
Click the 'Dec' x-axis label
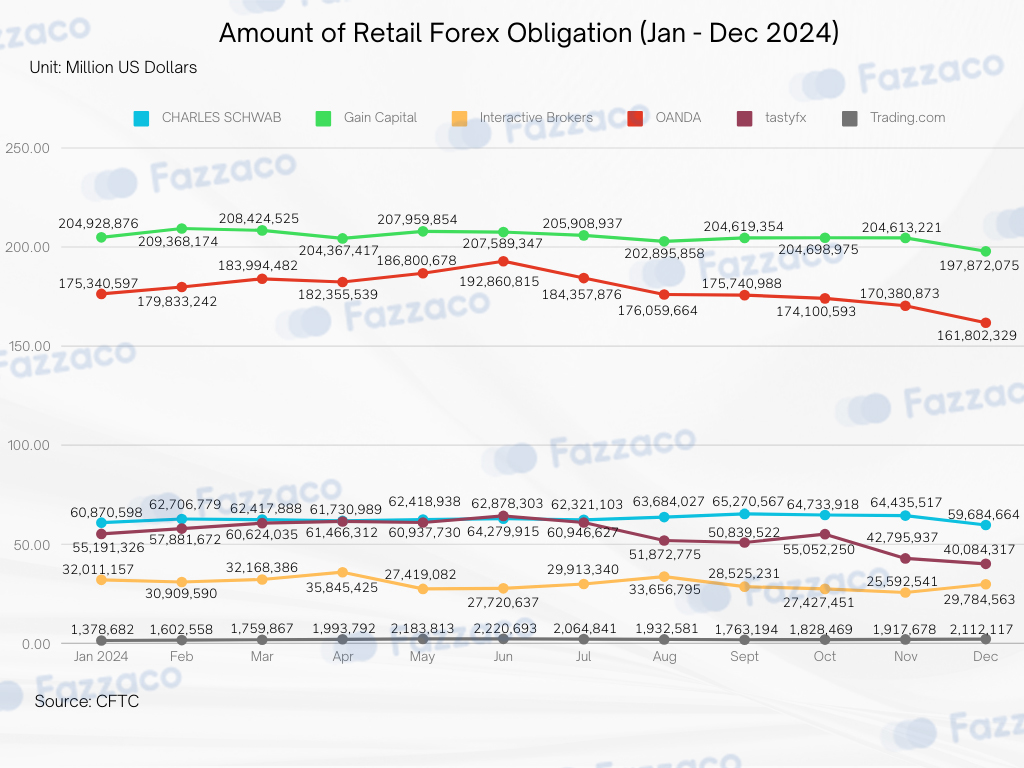[985, 656]
